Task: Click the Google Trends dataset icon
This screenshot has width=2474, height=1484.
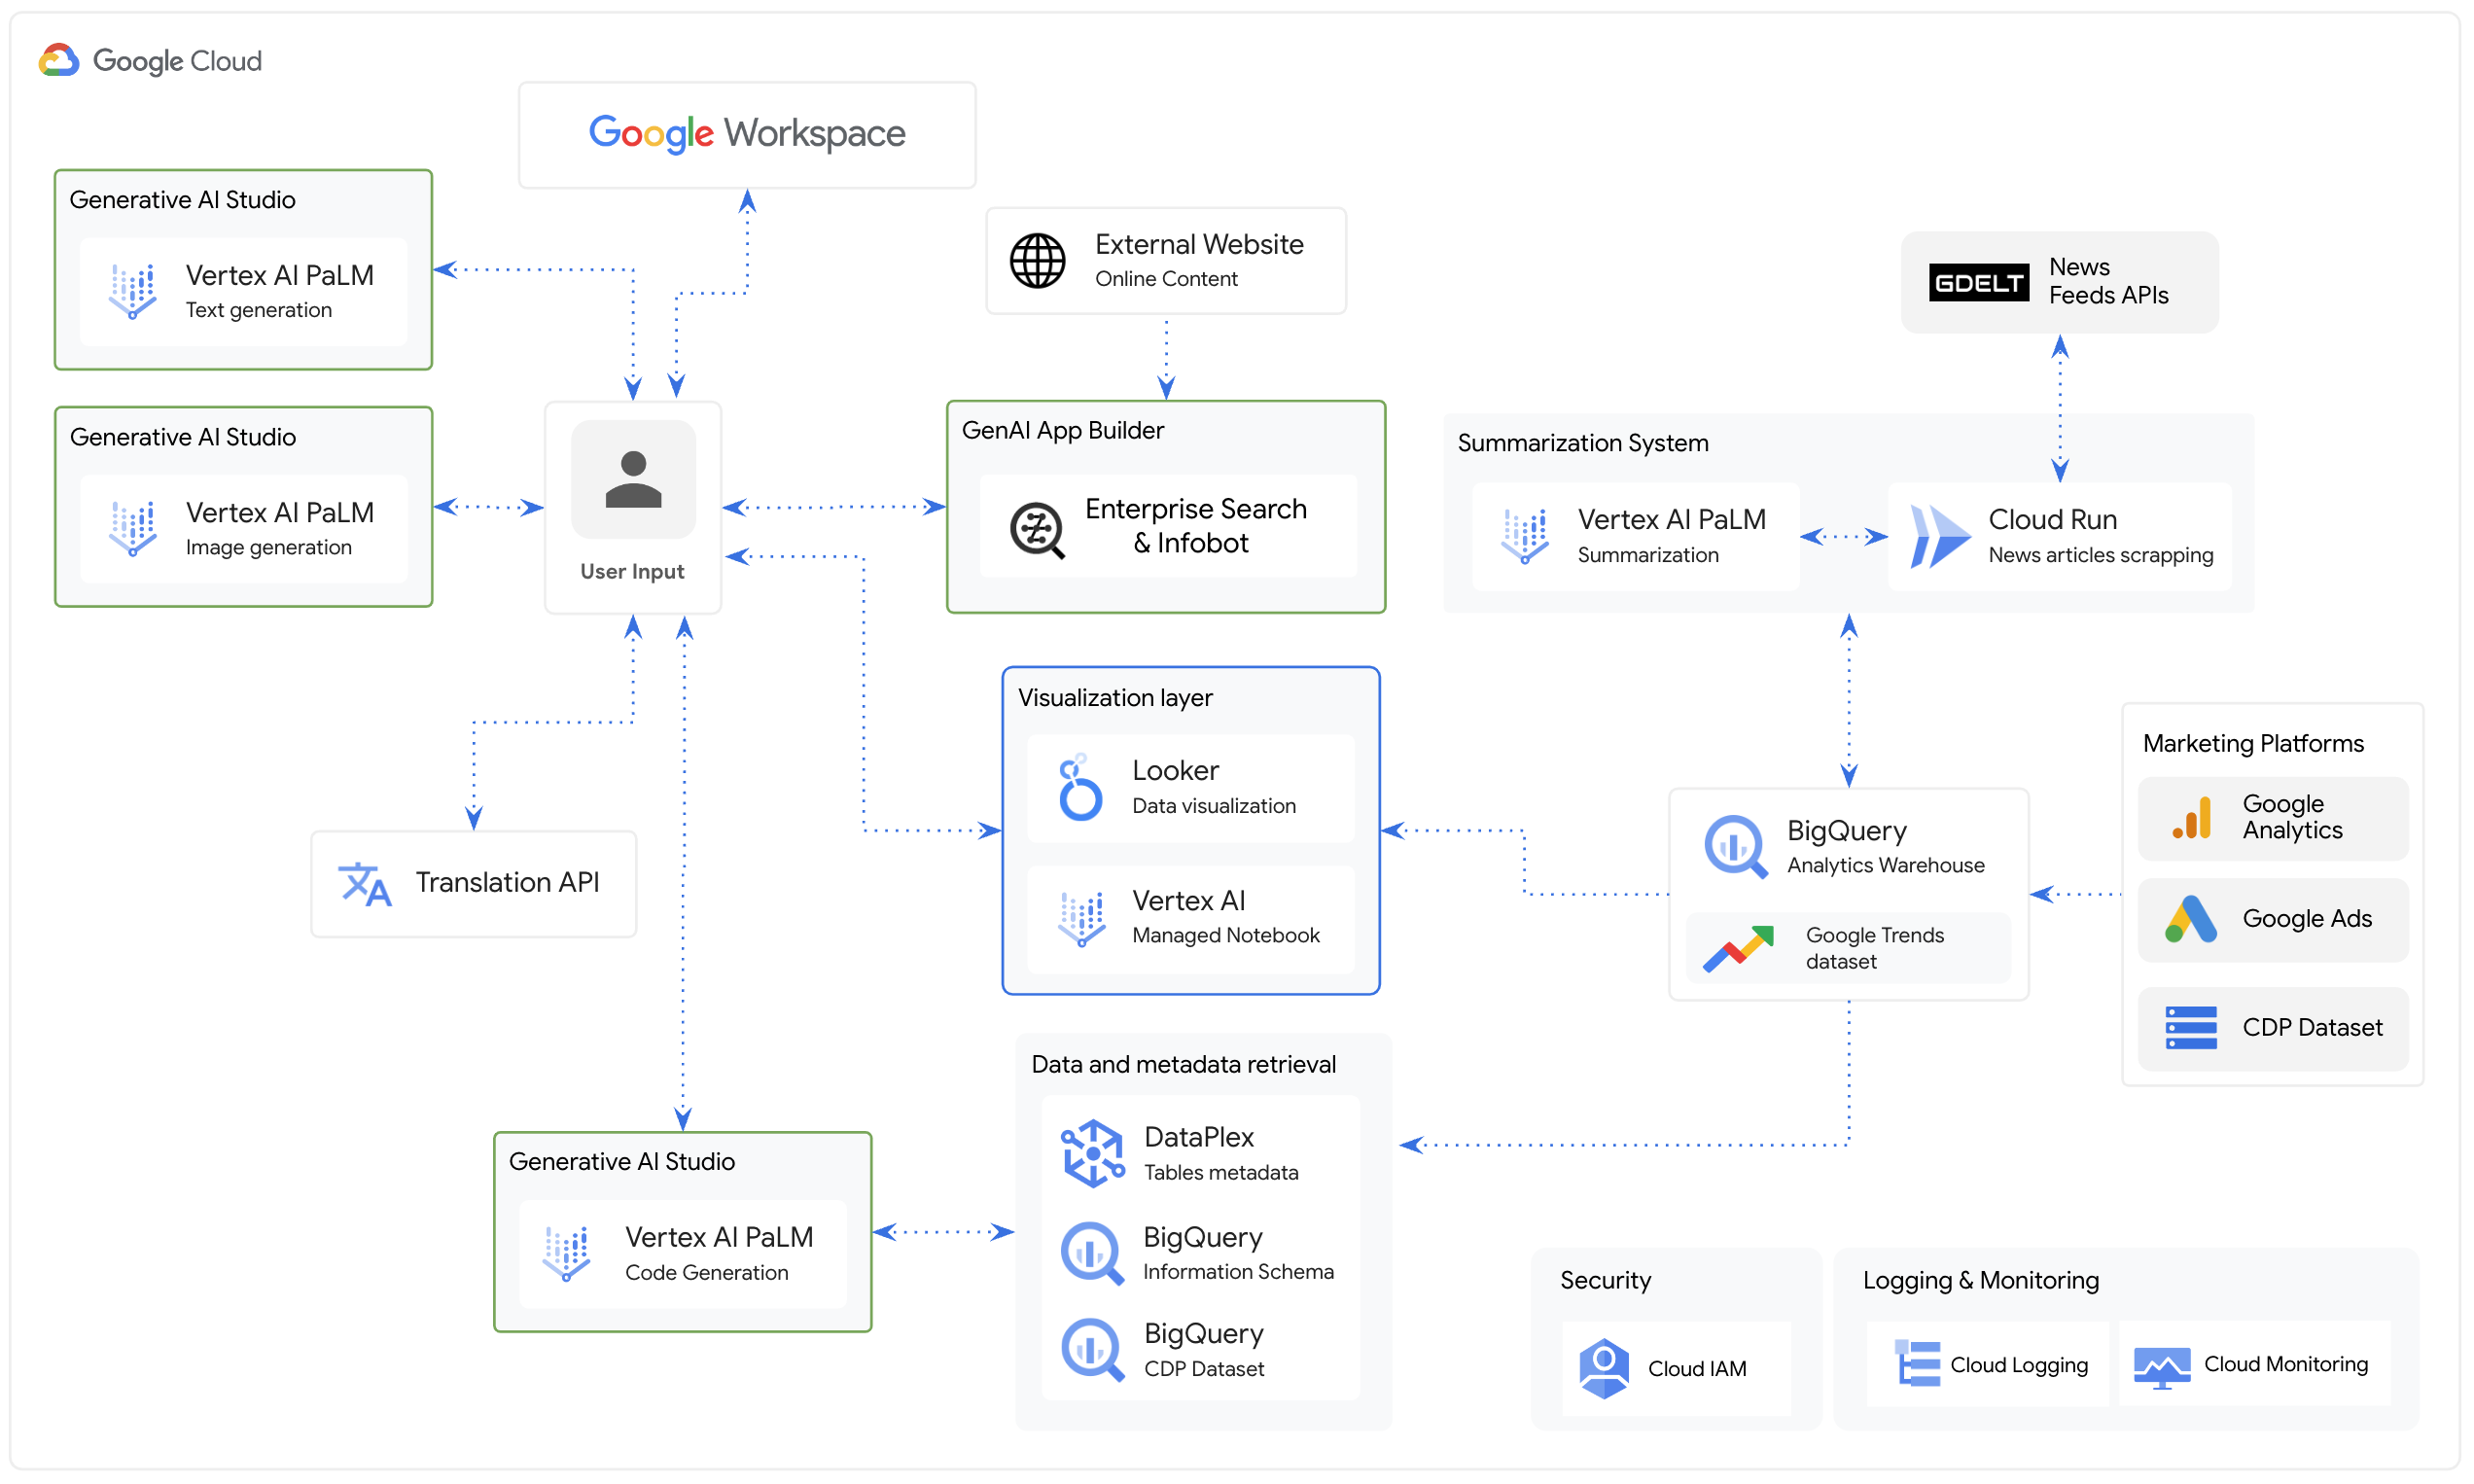Action: click(1739, 949)
